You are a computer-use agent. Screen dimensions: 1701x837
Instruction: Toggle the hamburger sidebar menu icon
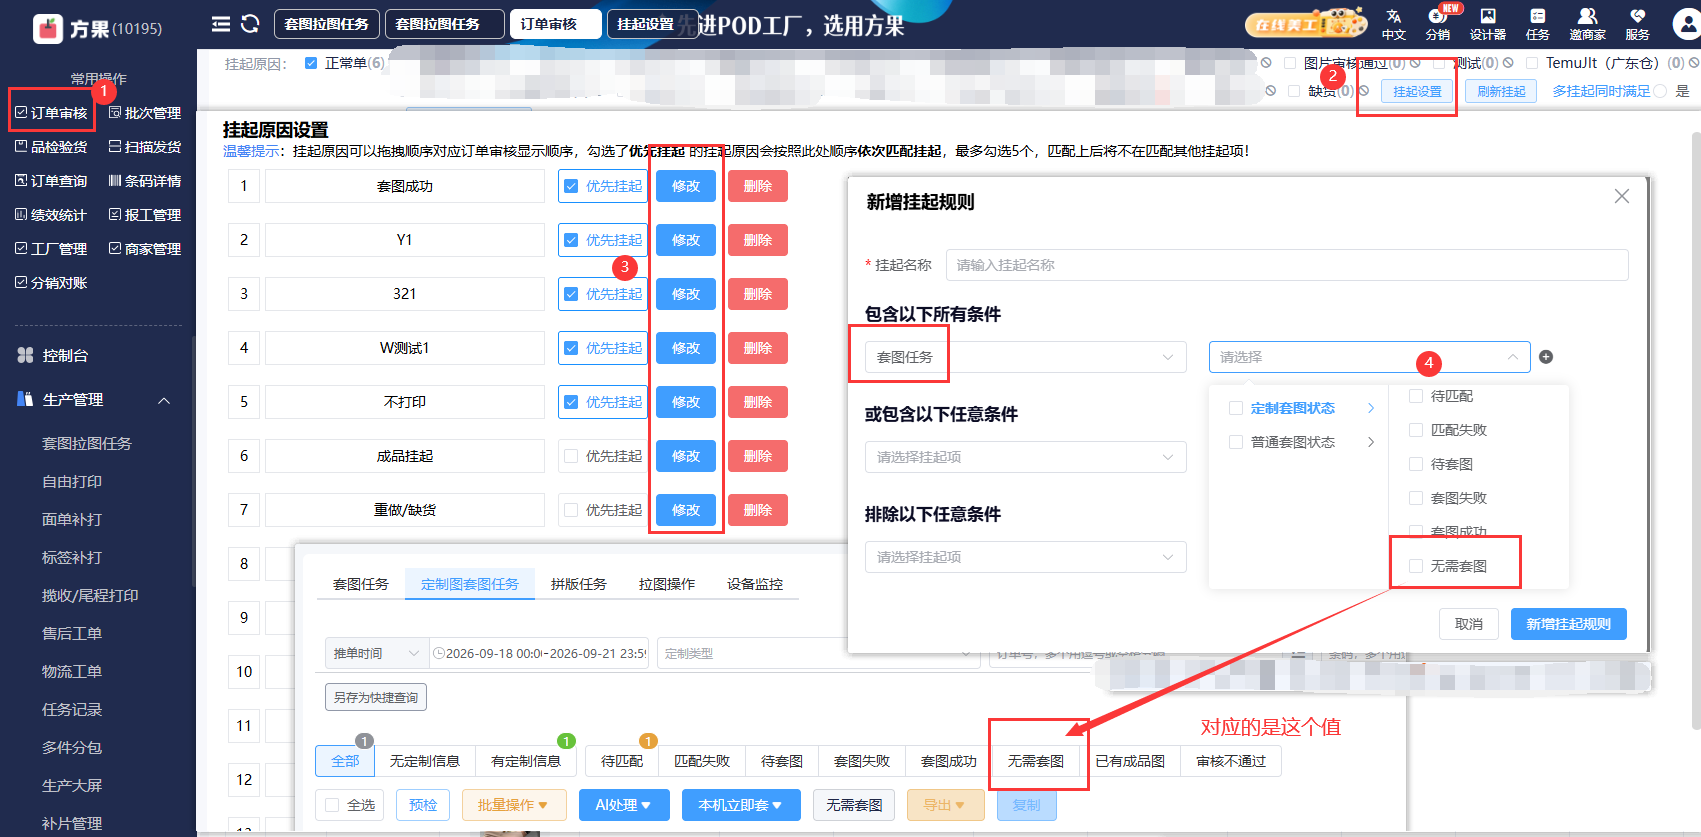point(221,24)
